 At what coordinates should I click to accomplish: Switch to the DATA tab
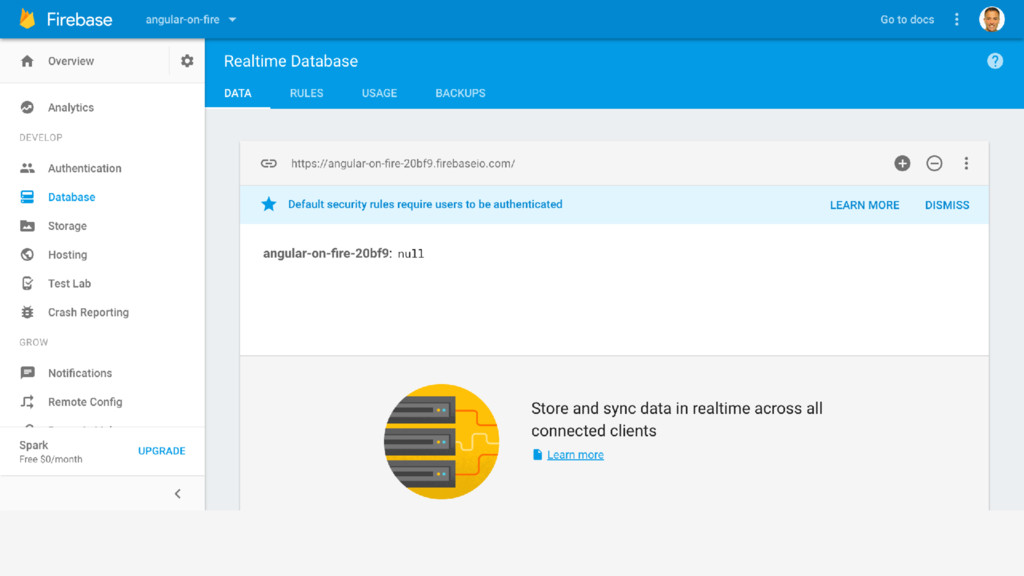pyautogui.click(x=238, y=93)
